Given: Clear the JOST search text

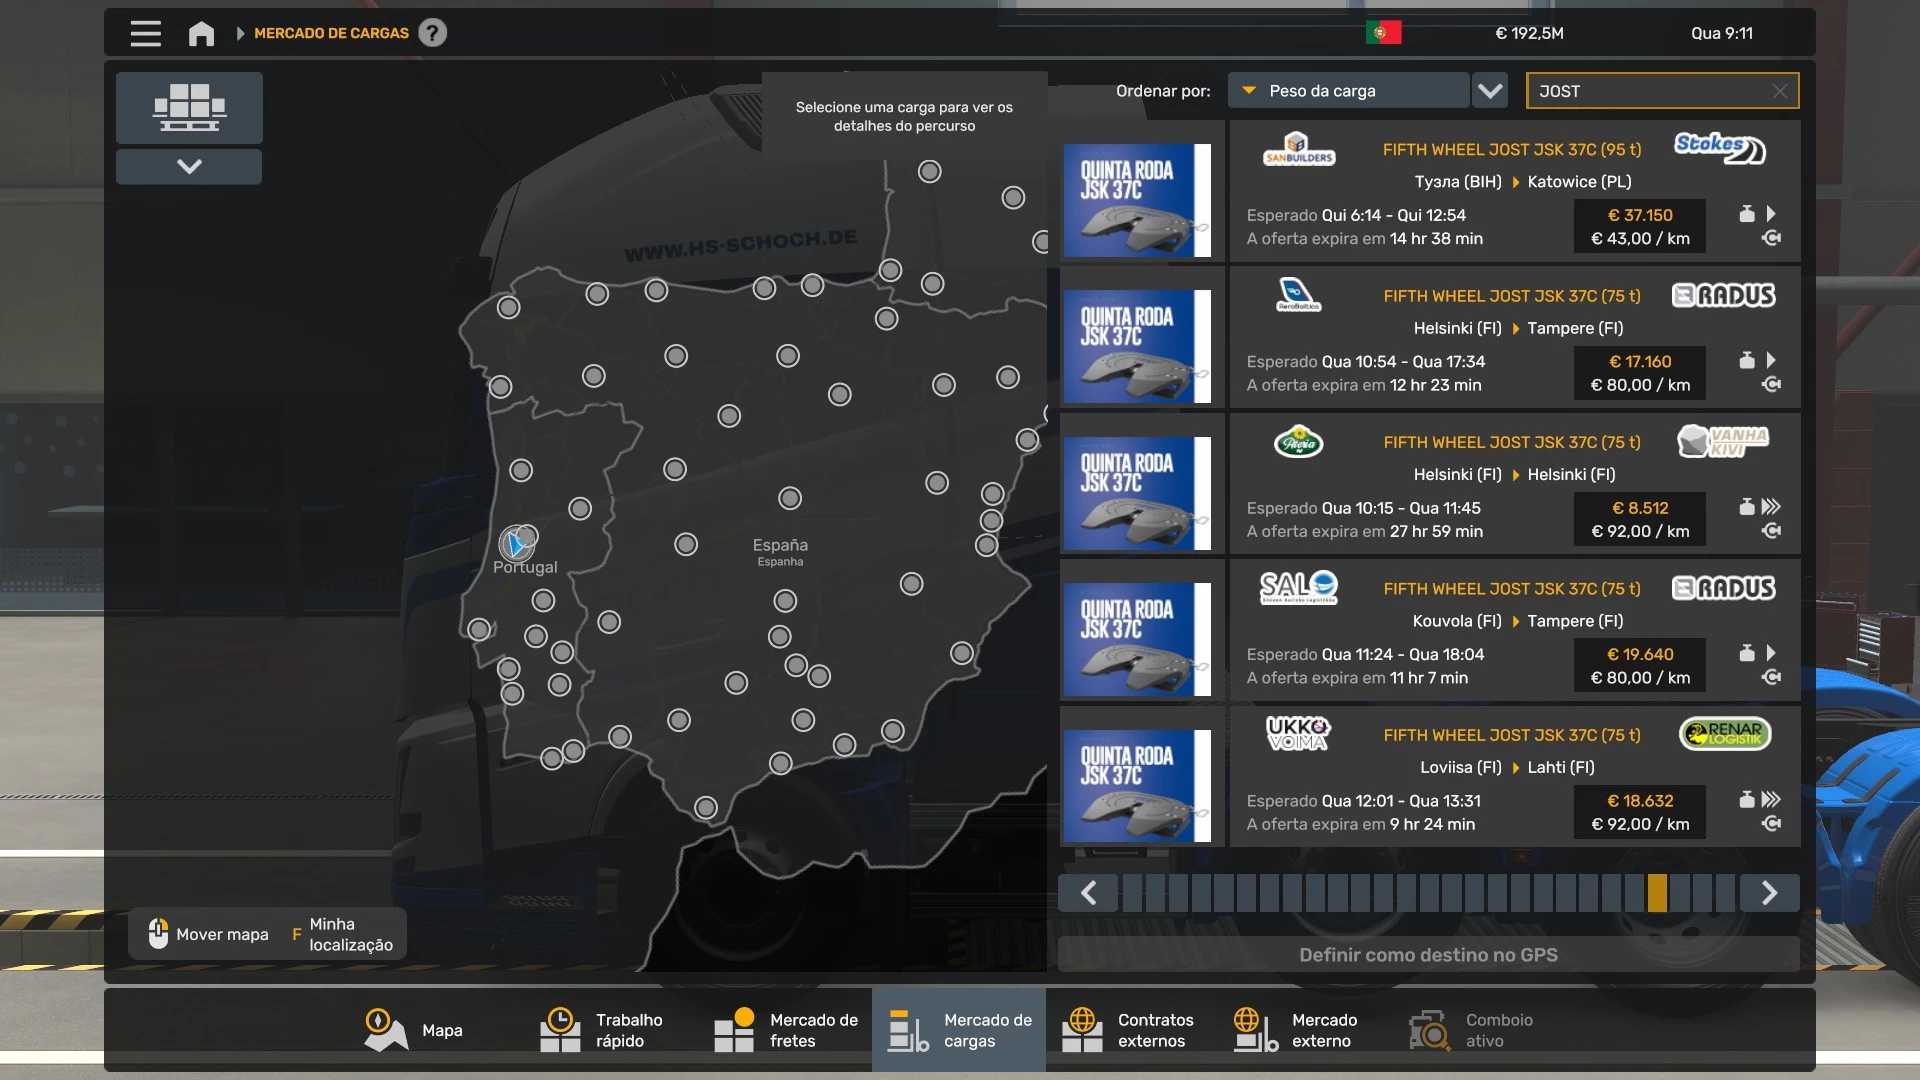Looking at the screenshot, I should (x=1780, y=91).
